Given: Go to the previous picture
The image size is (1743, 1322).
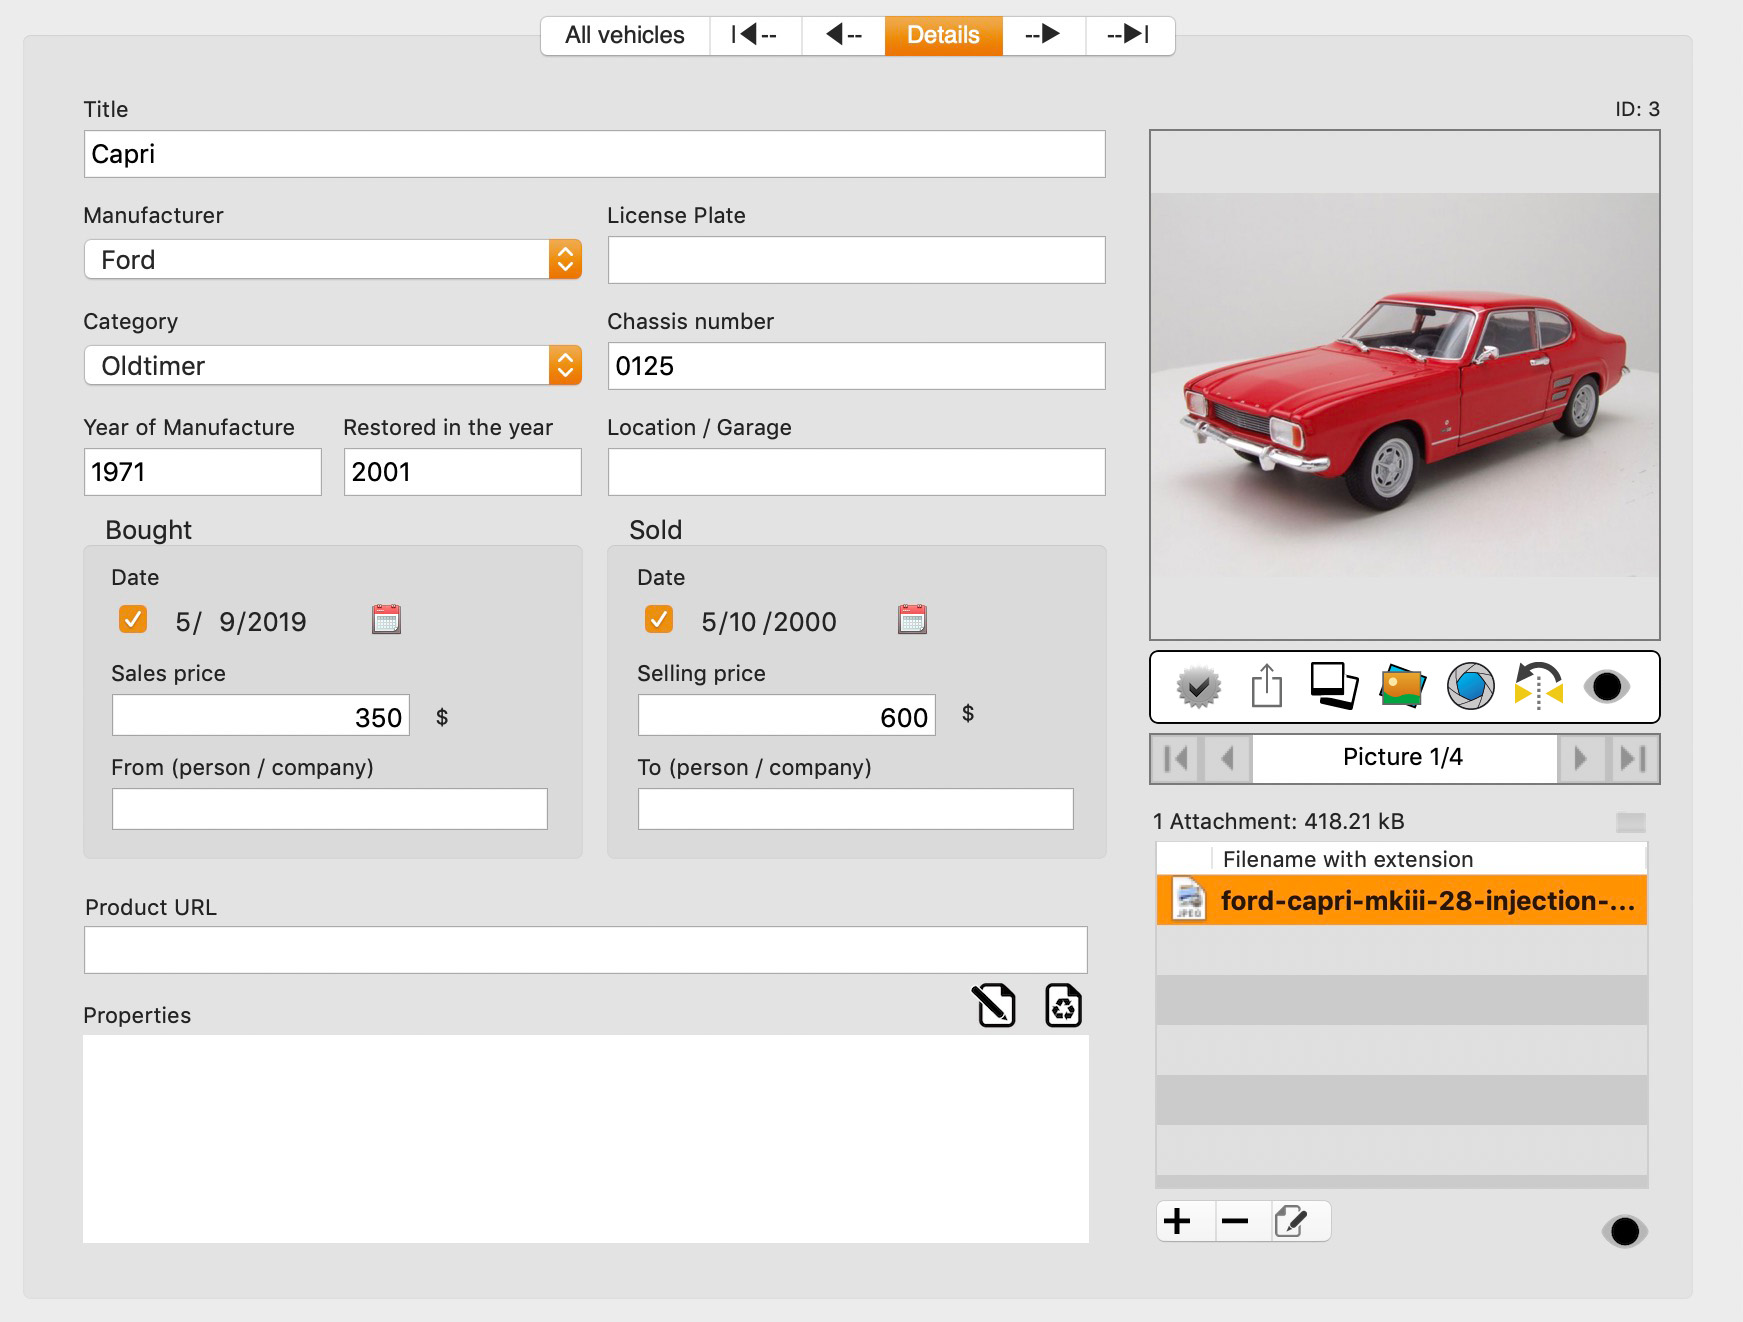Looking at the screenshot, I should pos(1228,758).
